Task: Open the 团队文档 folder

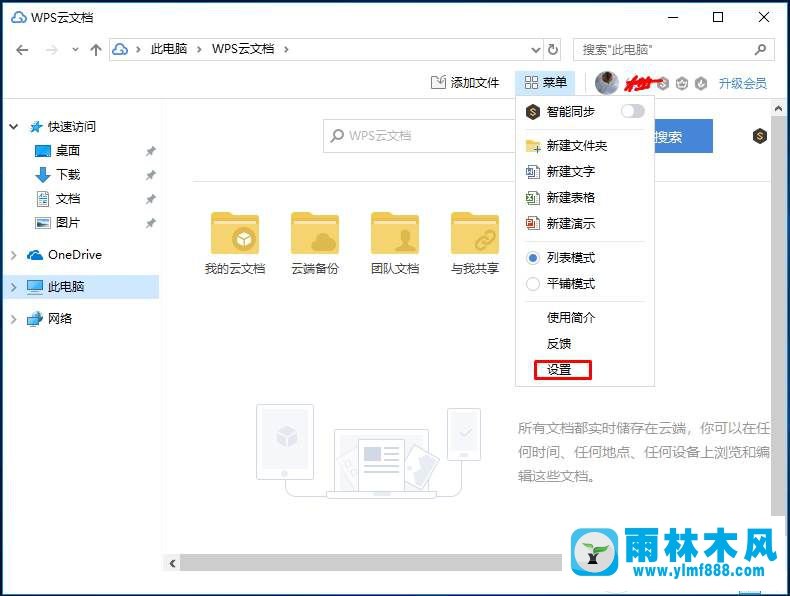Action: [395, 244]
